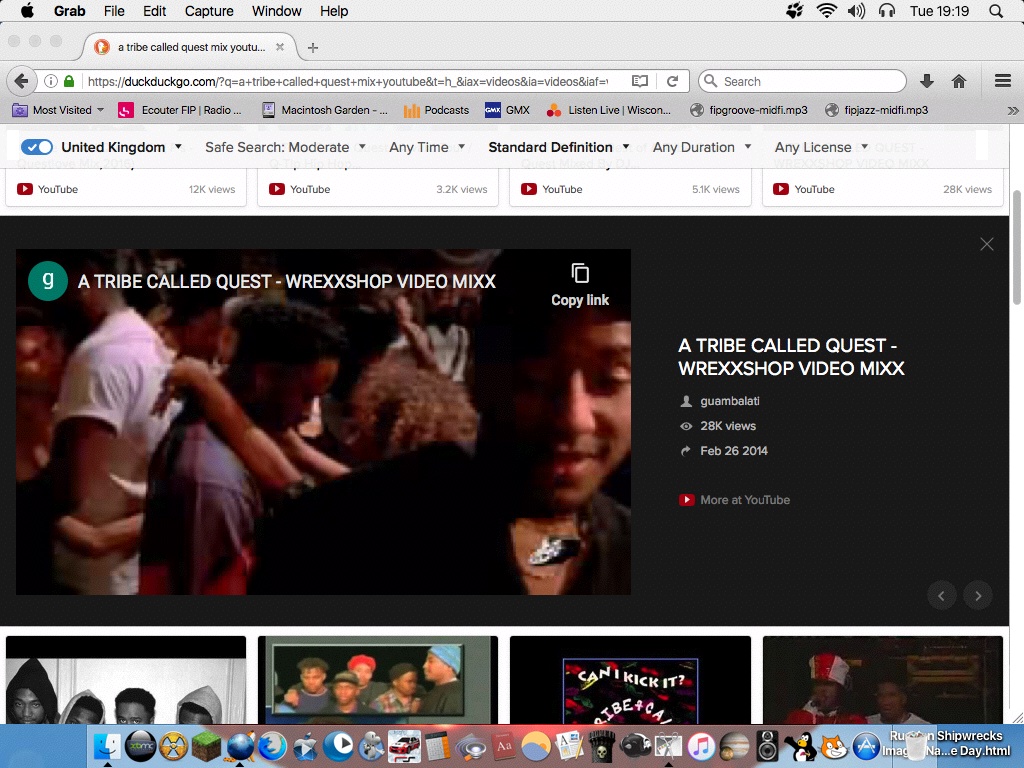This screenshot has height=768, width=1024.
Task: Play the WREXXSHOP VIDEO MIXX video preview
Action: [323, 422]
